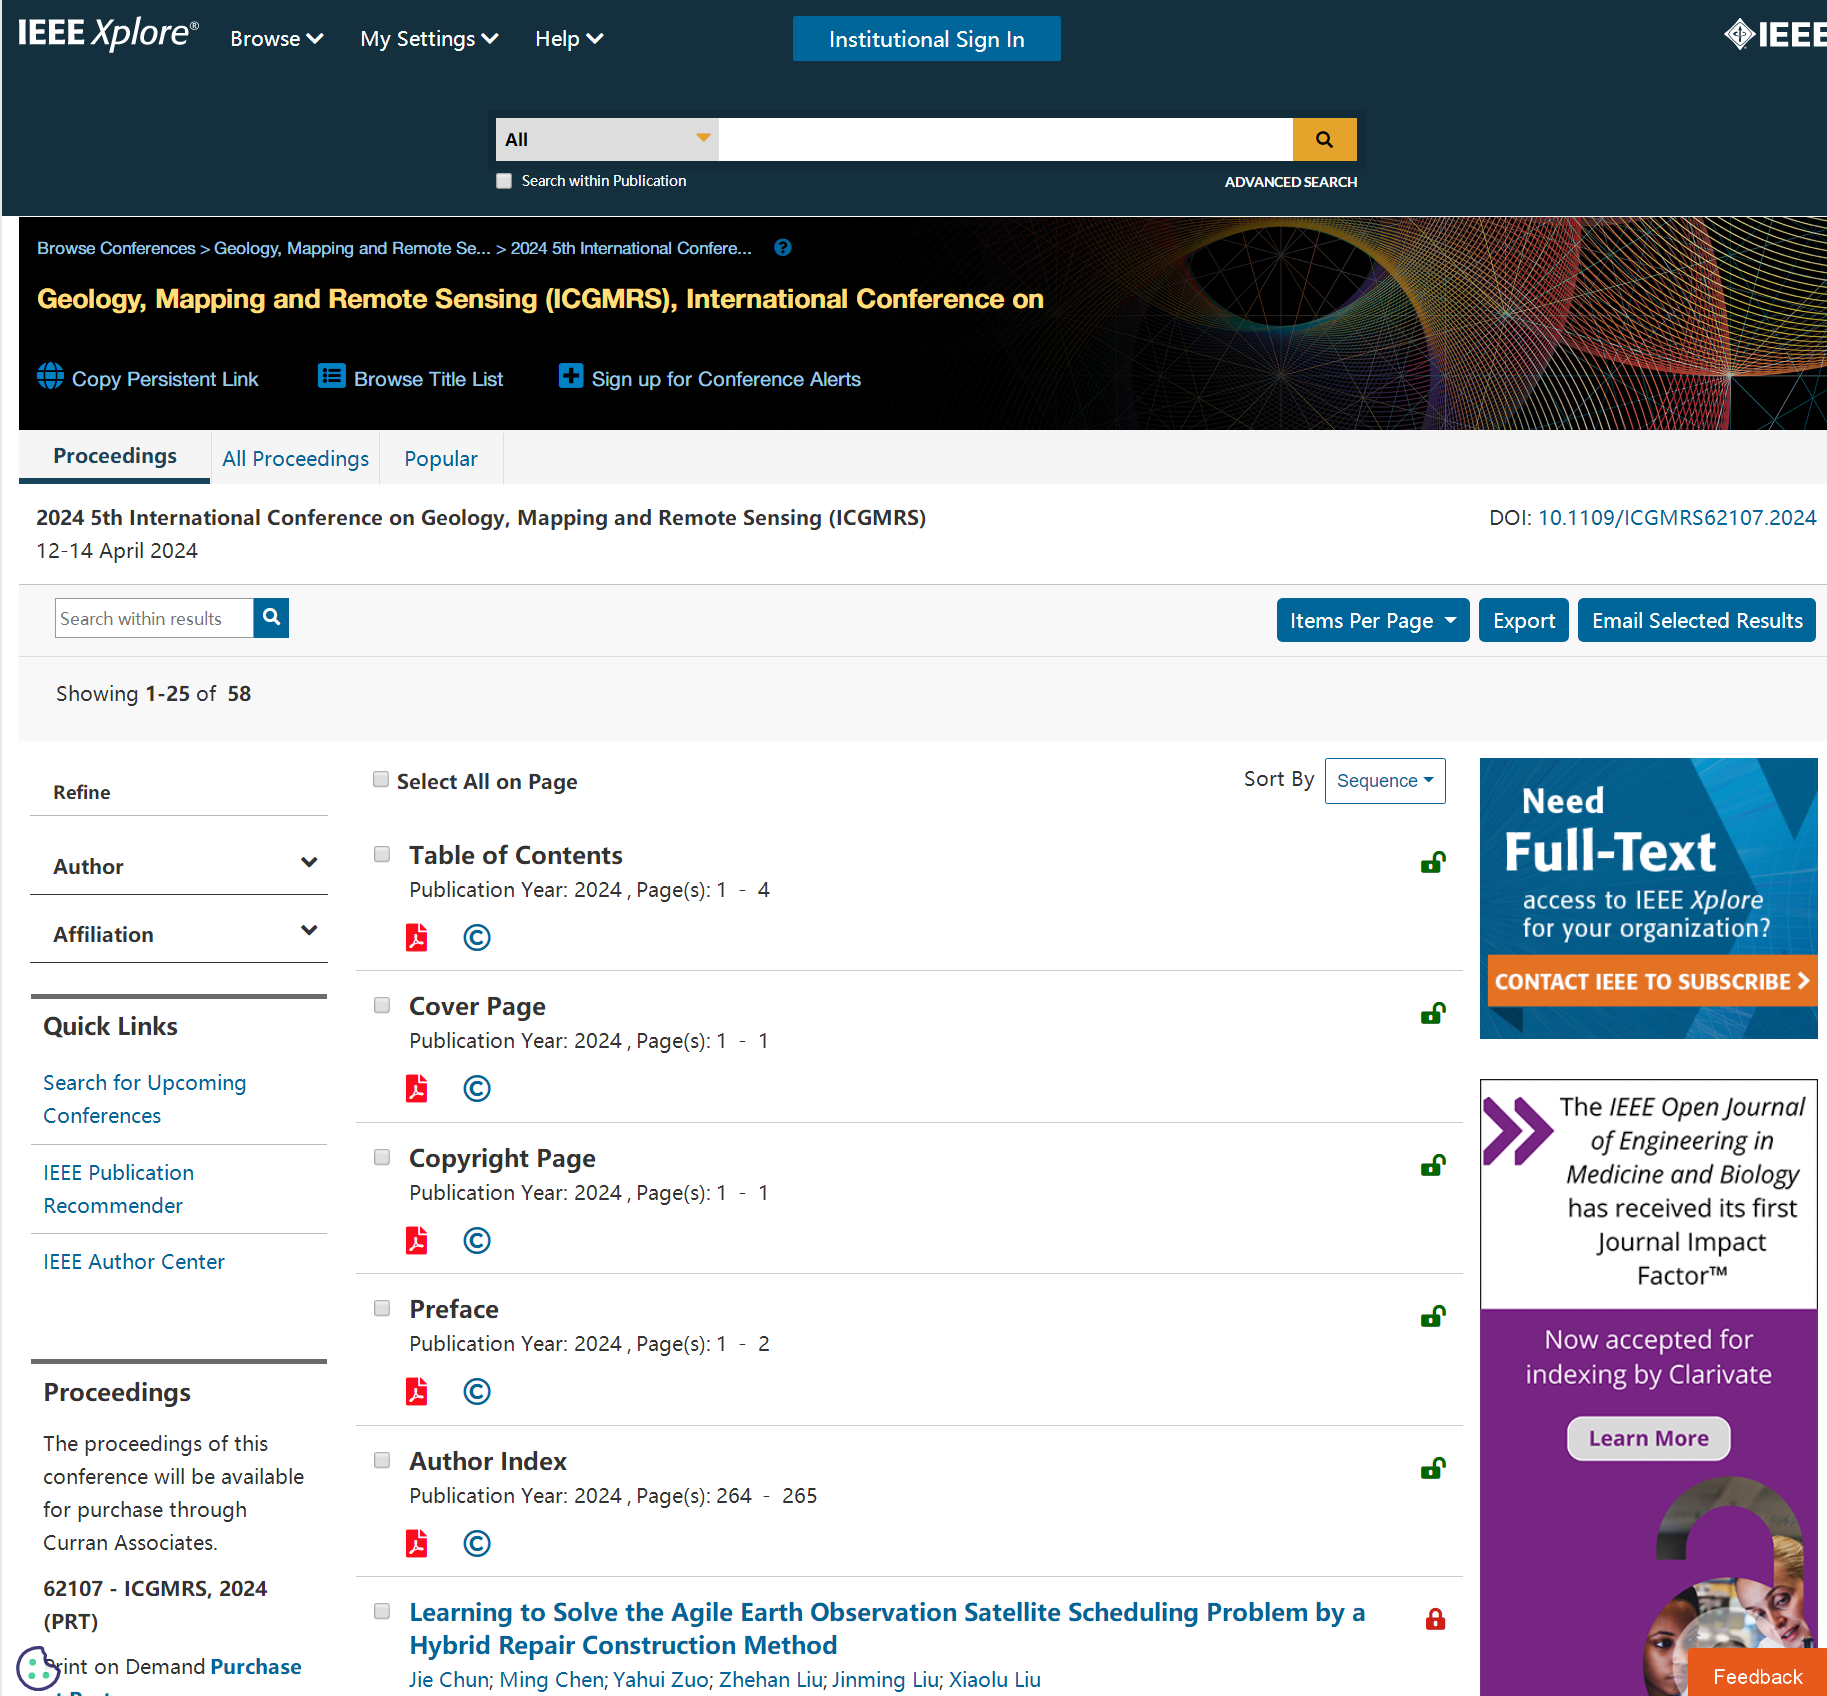Screen dimensions: 1827x1696
Task: Click Email Selected Results button
Action: click(x=1697, y=620)
